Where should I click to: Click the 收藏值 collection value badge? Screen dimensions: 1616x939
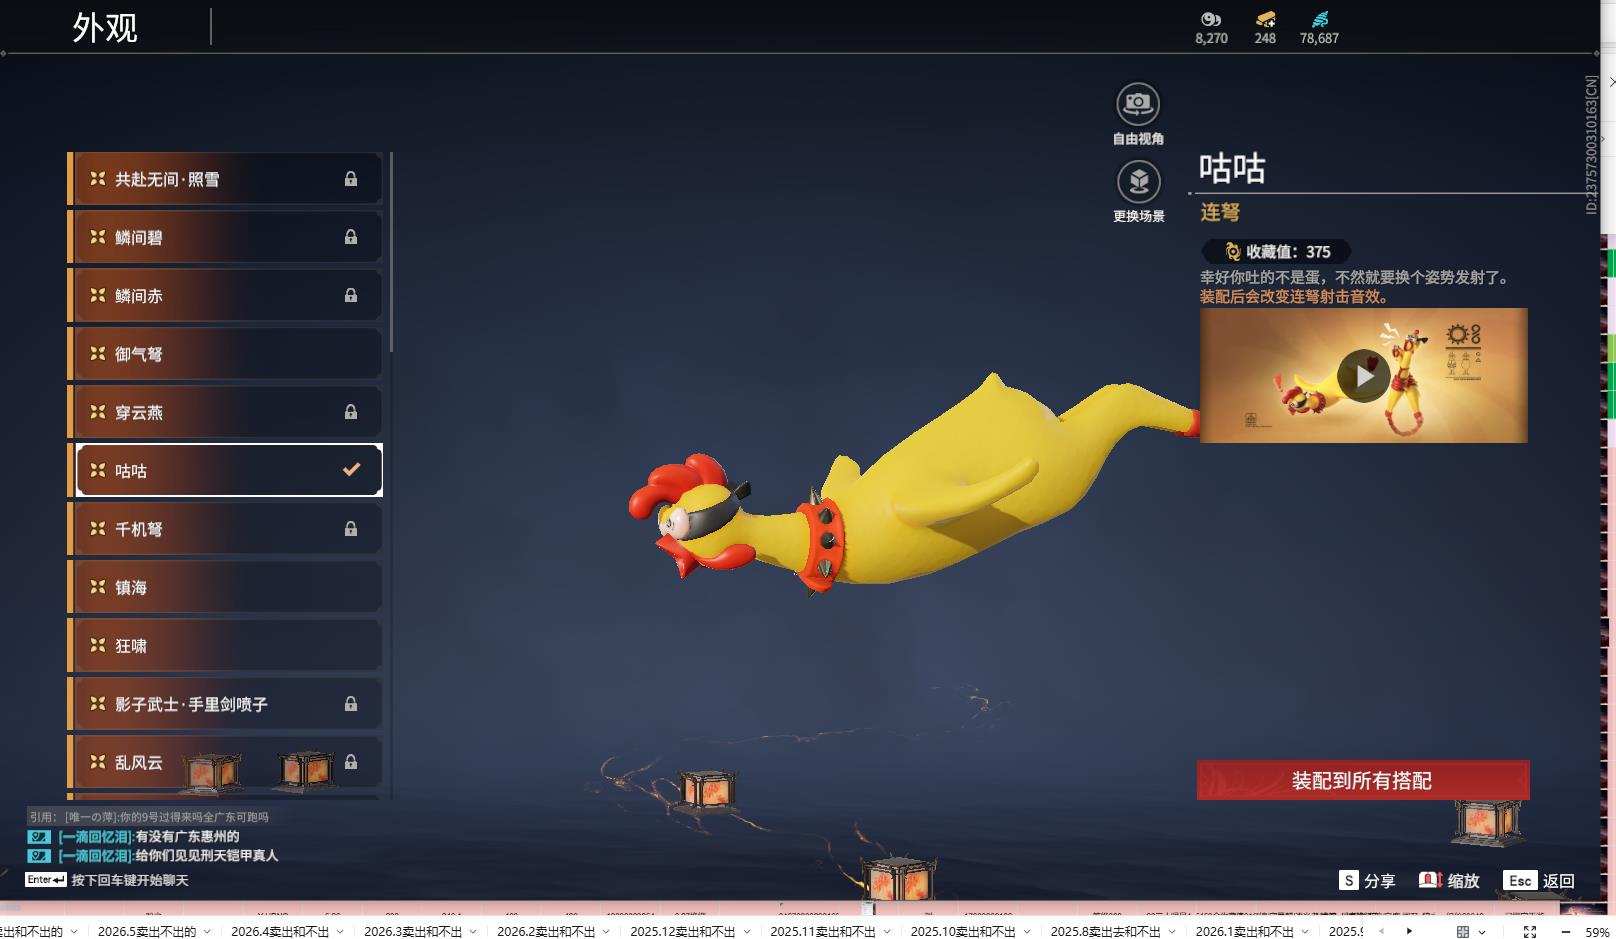point(1276,252)
